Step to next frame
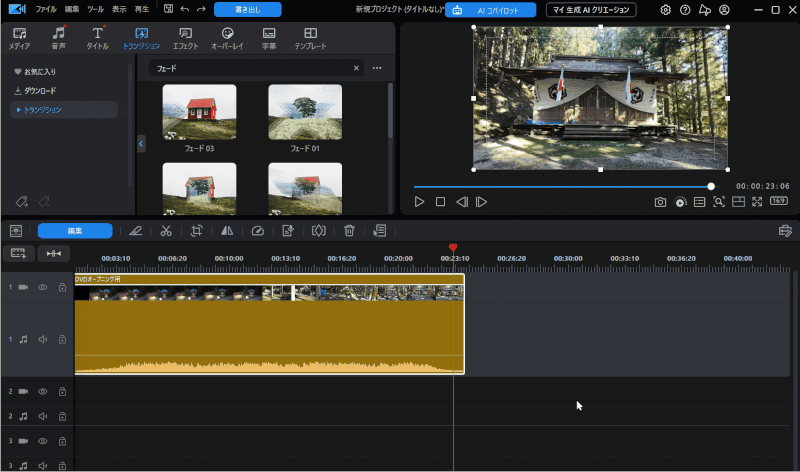This screenshot has width=800, height=472. pyautogui.click(x=481, y=202)
